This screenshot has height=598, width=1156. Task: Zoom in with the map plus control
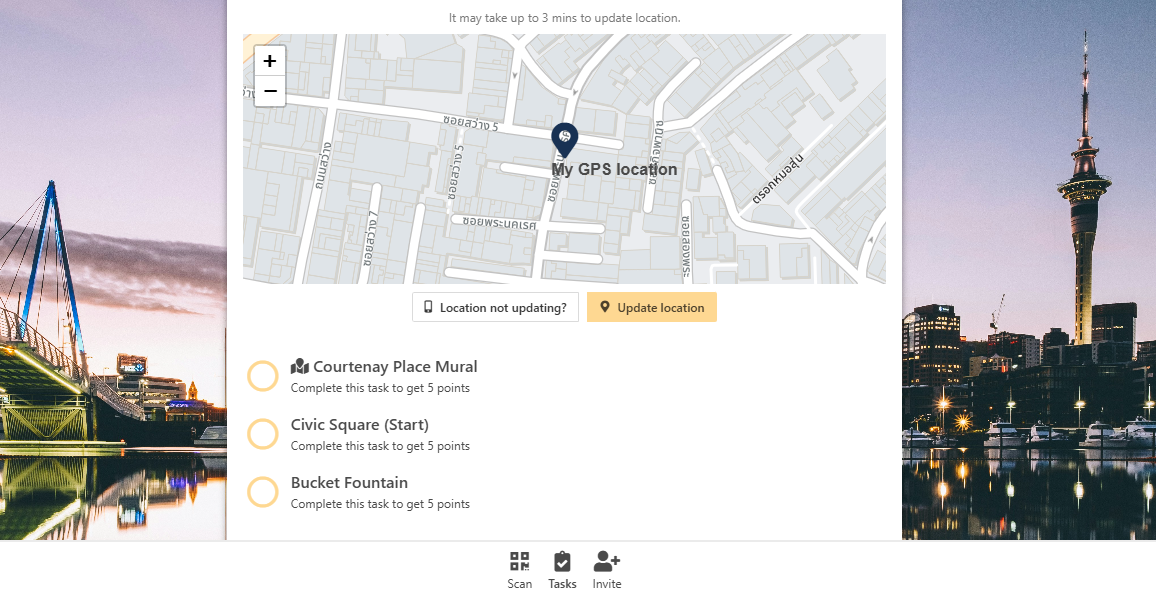click(269, 60)
